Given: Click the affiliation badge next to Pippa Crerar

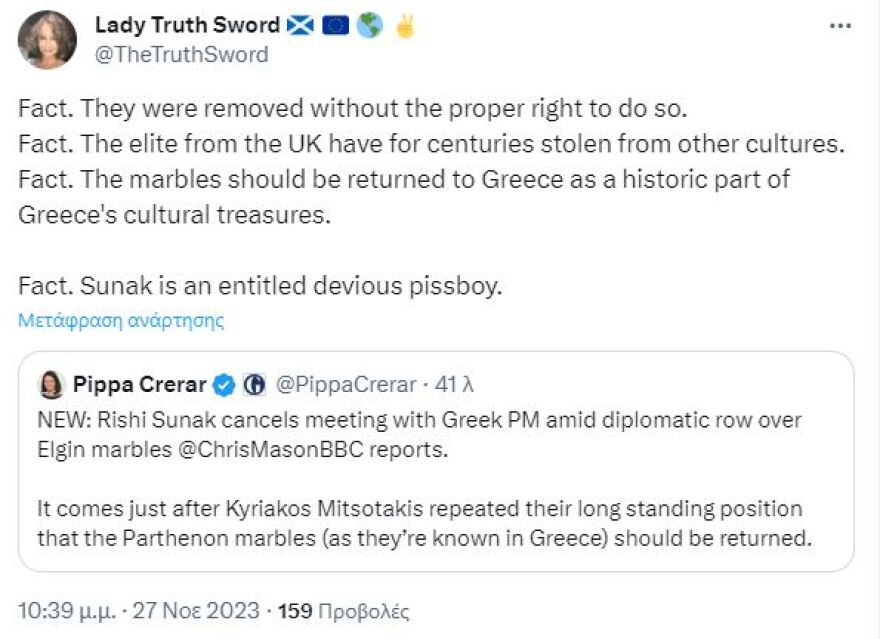Looking at the screenshot, I should (x=254, y=384).
